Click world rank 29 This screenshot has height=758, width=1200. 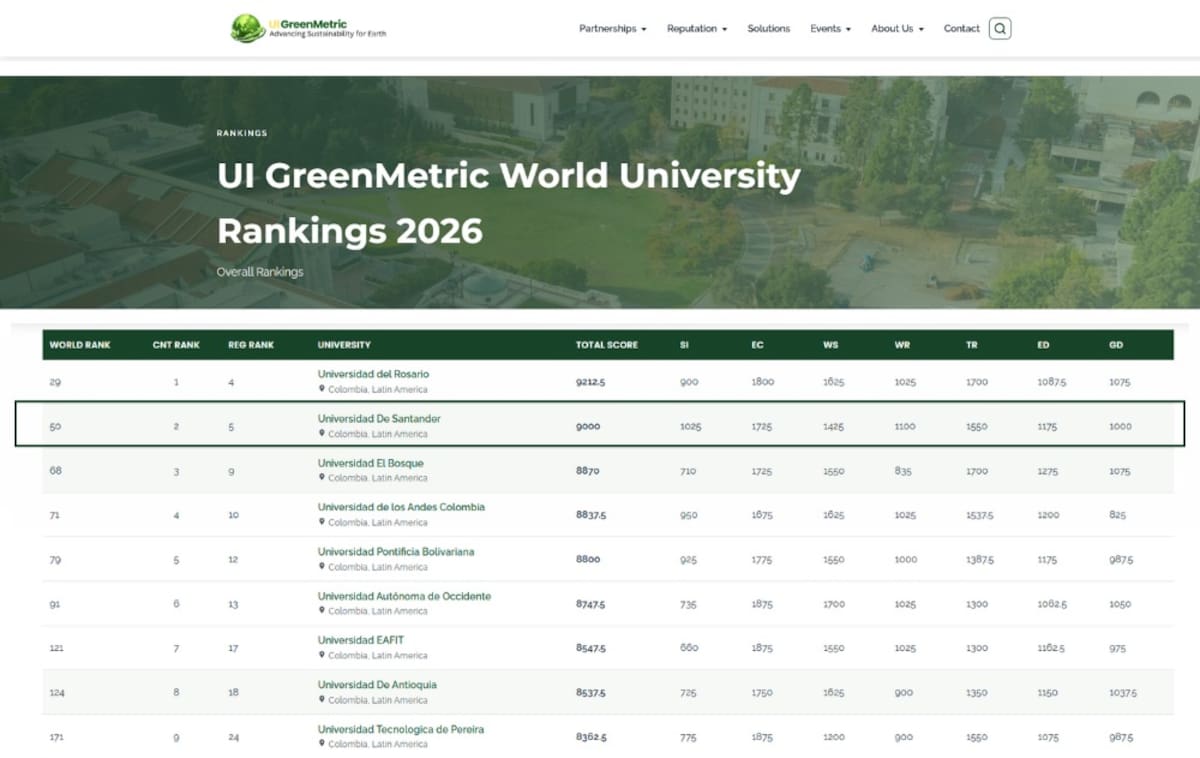[55, 382]
